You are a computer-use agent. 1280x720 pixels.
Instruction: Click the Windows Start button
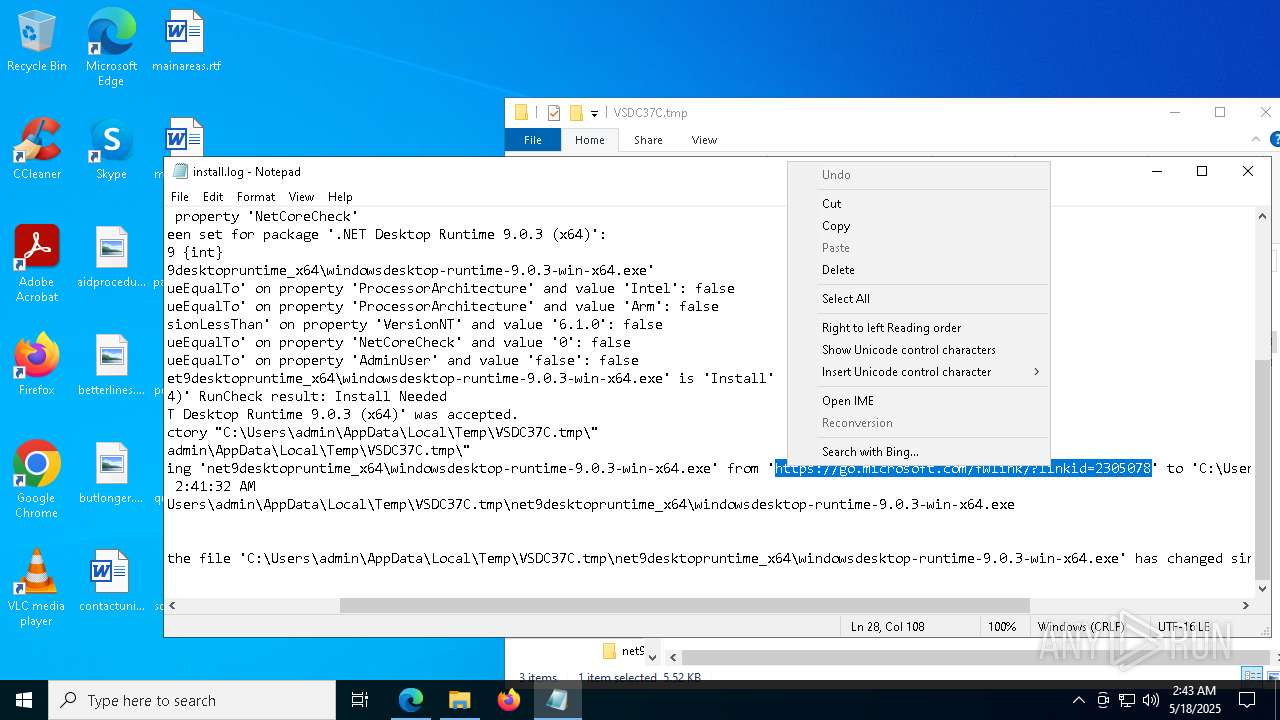(x=24, y=700)
